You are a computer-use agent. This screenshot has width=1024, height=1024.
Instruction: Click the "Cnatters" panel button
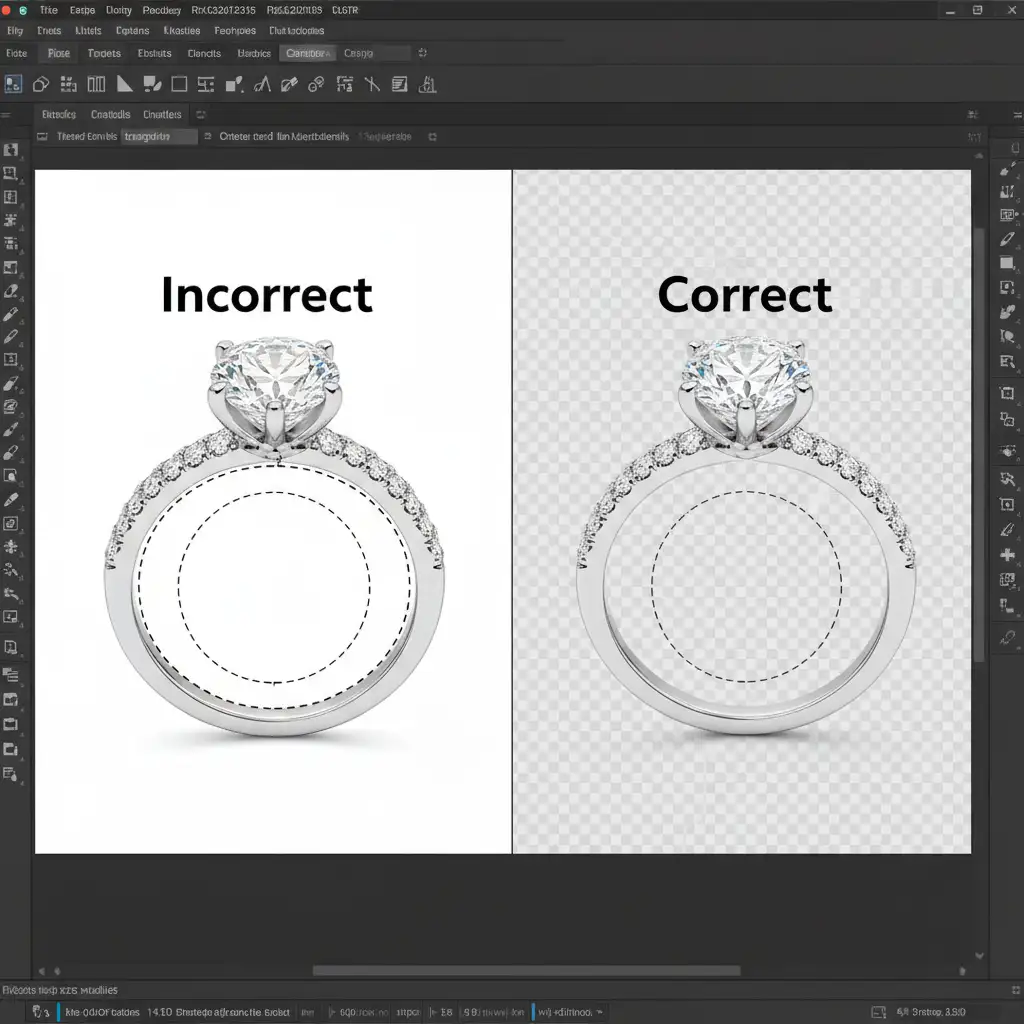tap(162, 115)
